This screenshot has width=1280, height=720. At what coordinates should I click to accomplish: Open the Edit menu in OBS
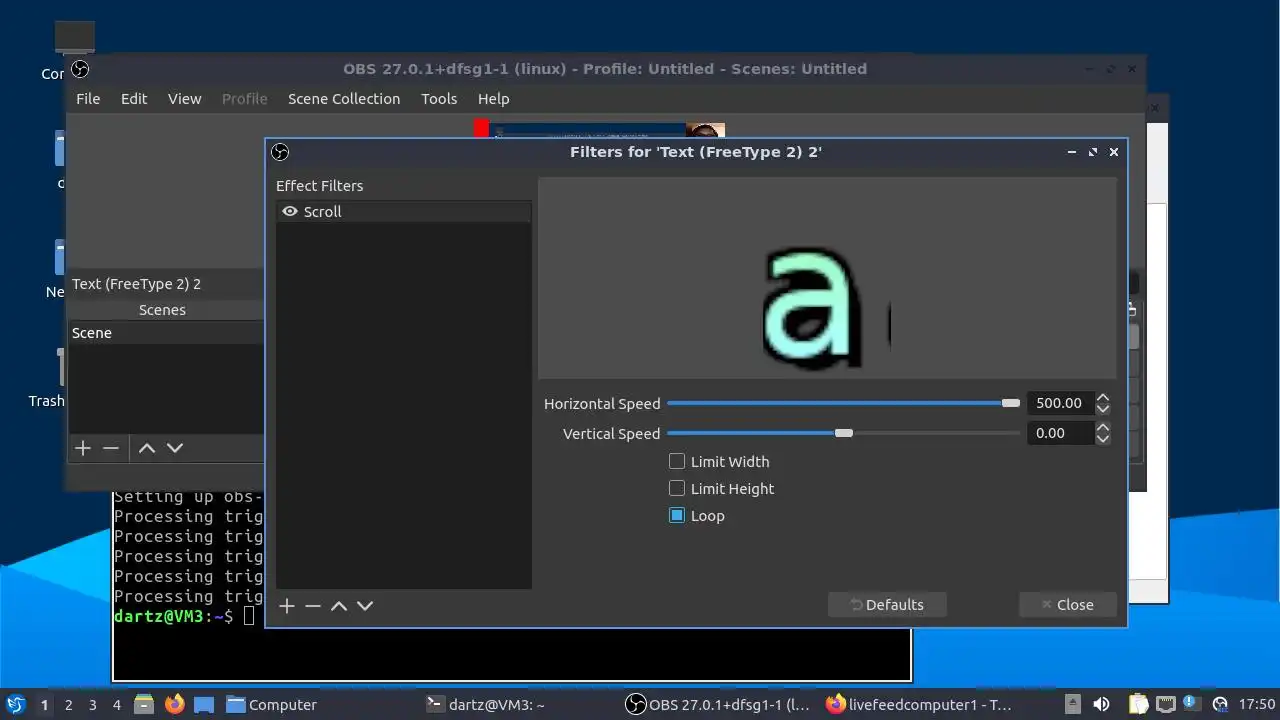pyautogui.click(x=134, y=99)
